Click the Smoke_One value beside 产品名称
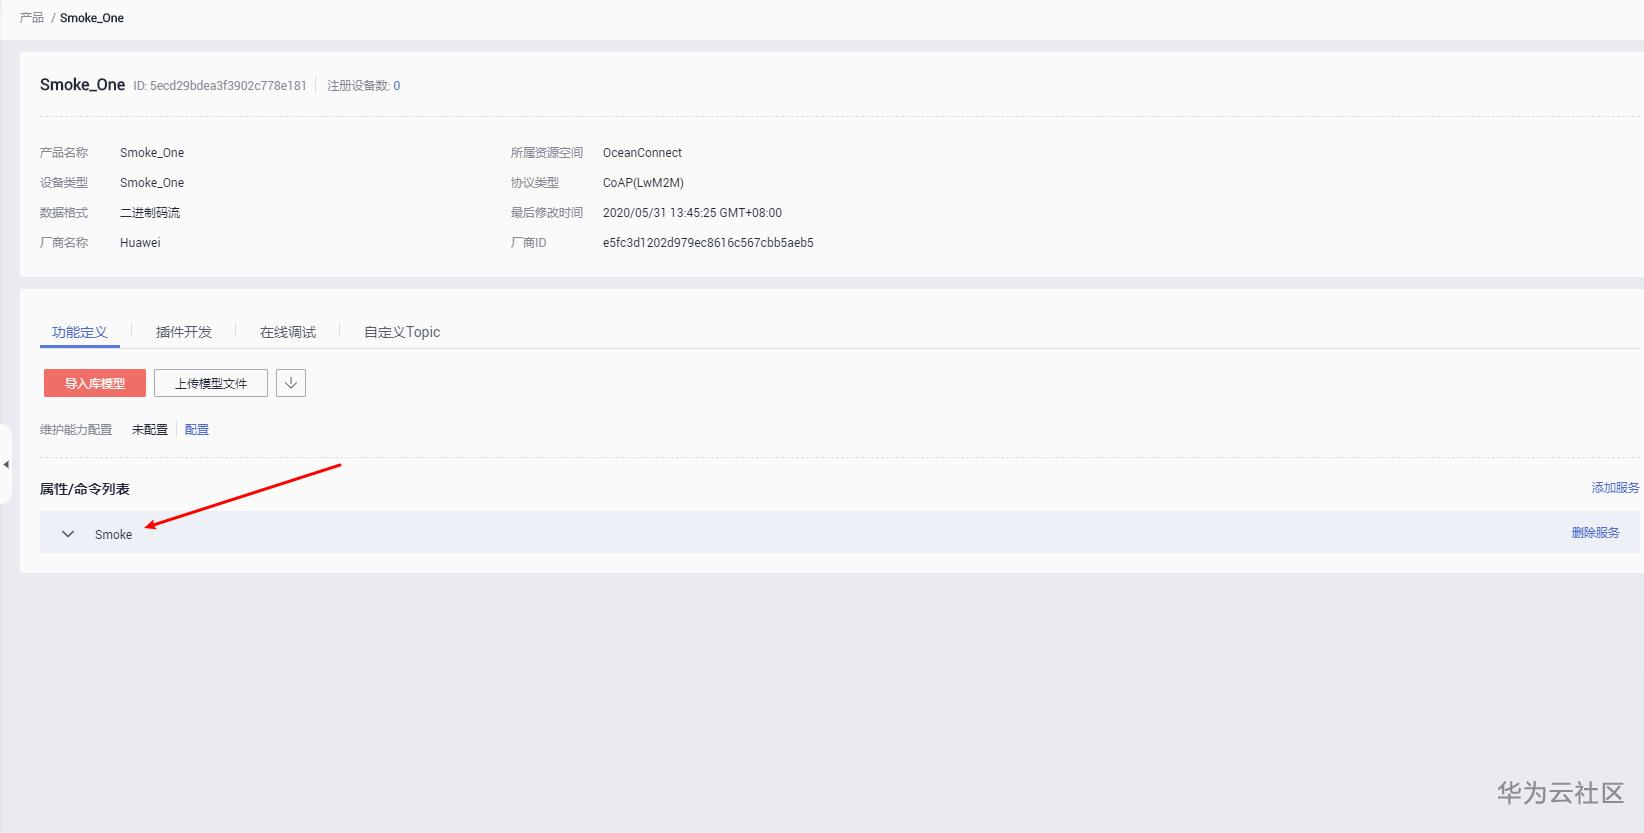Screen dimensions: 1644x833 152,153
